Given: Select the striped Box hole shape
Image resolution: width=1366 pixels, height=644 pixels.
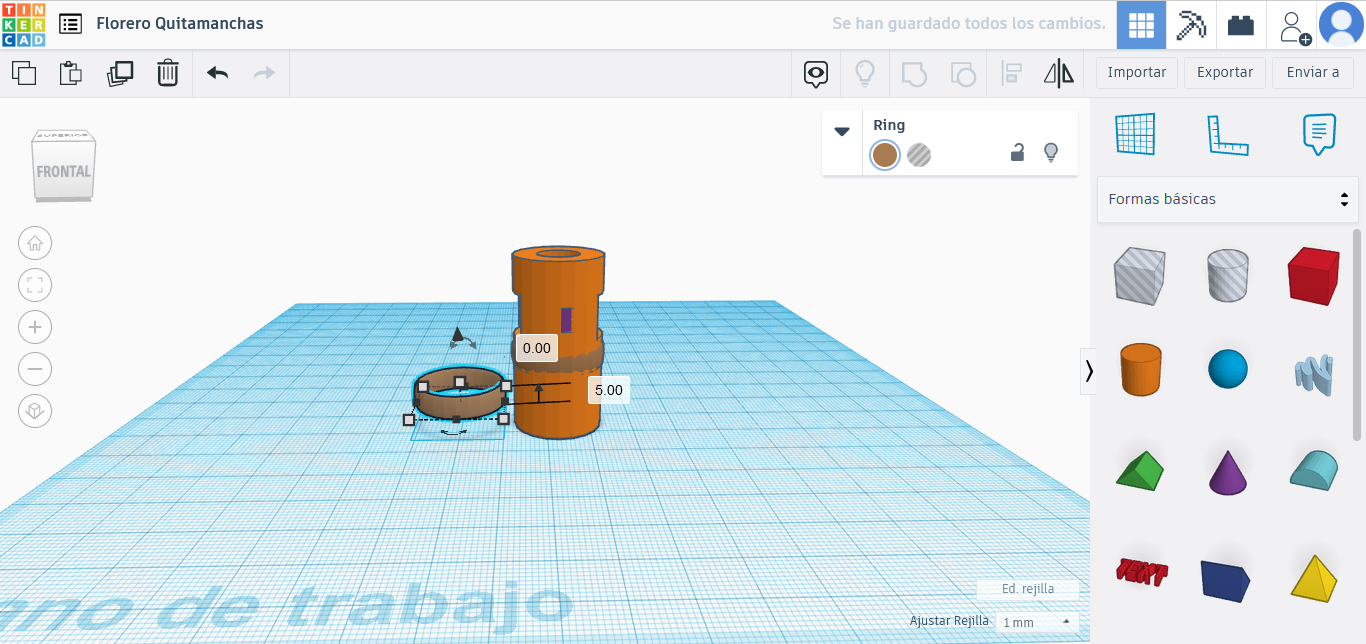Looking at the screenshot, I should coord(1139,275).
